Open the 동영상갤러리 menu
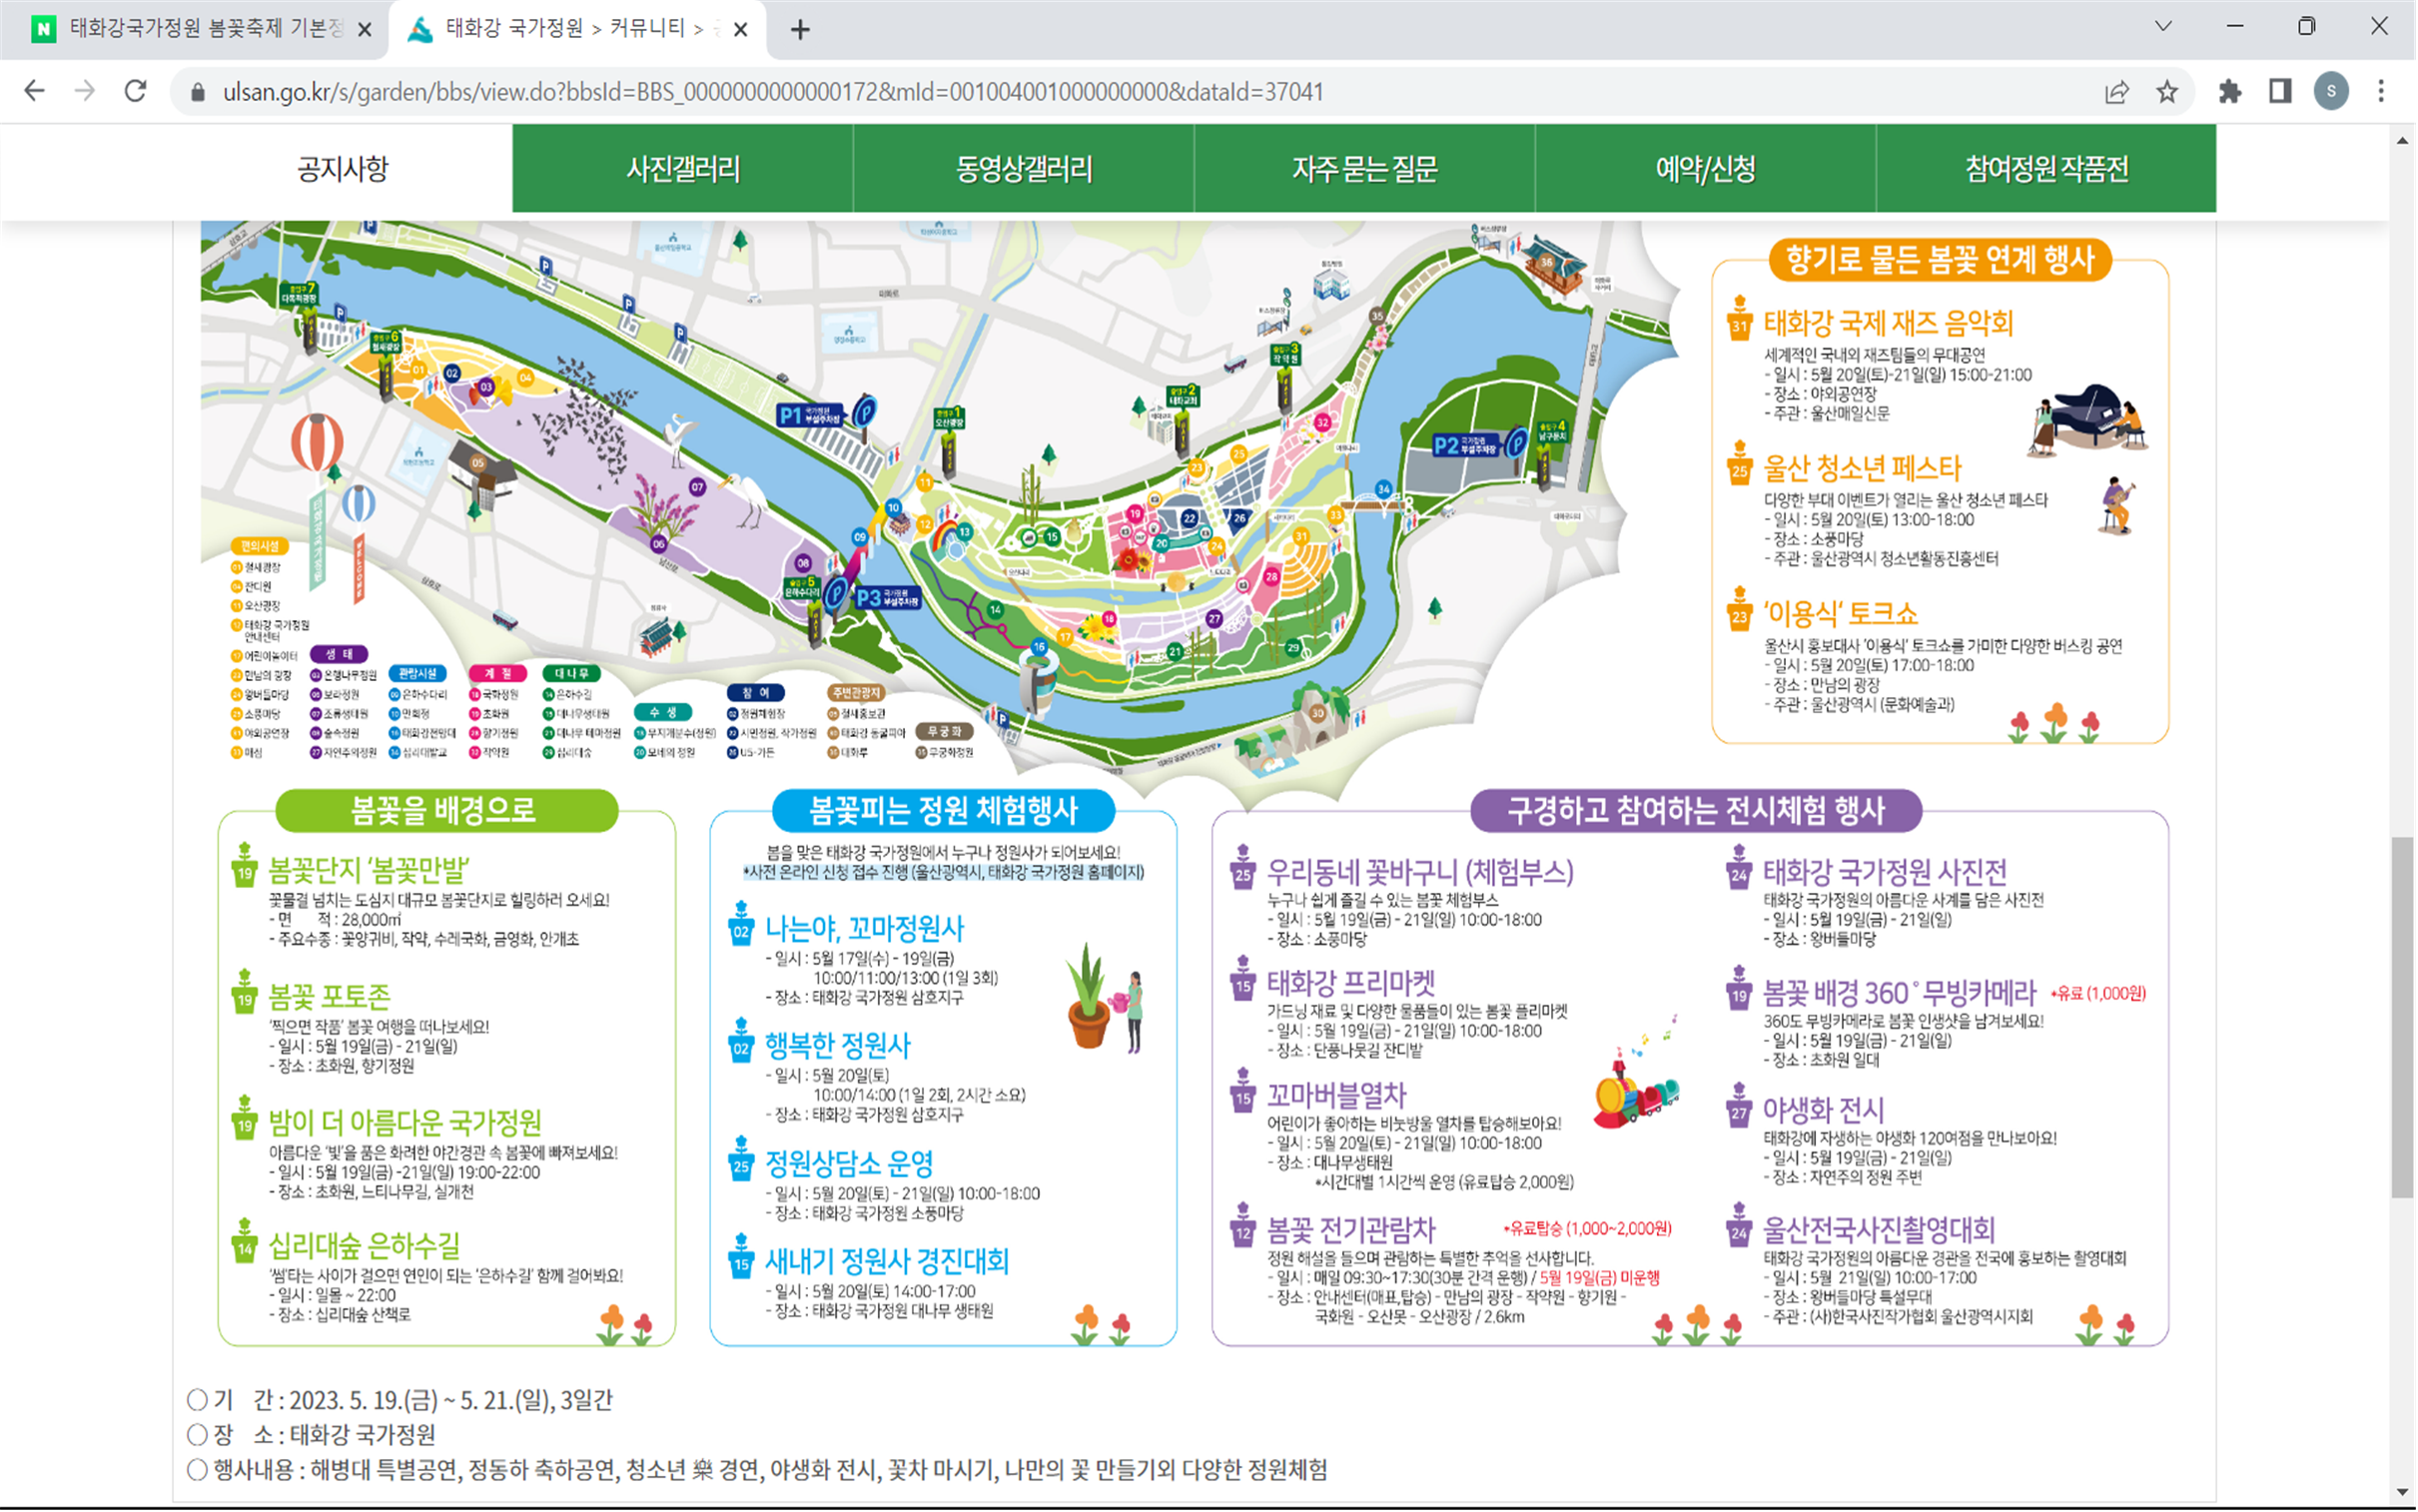 1024,168
